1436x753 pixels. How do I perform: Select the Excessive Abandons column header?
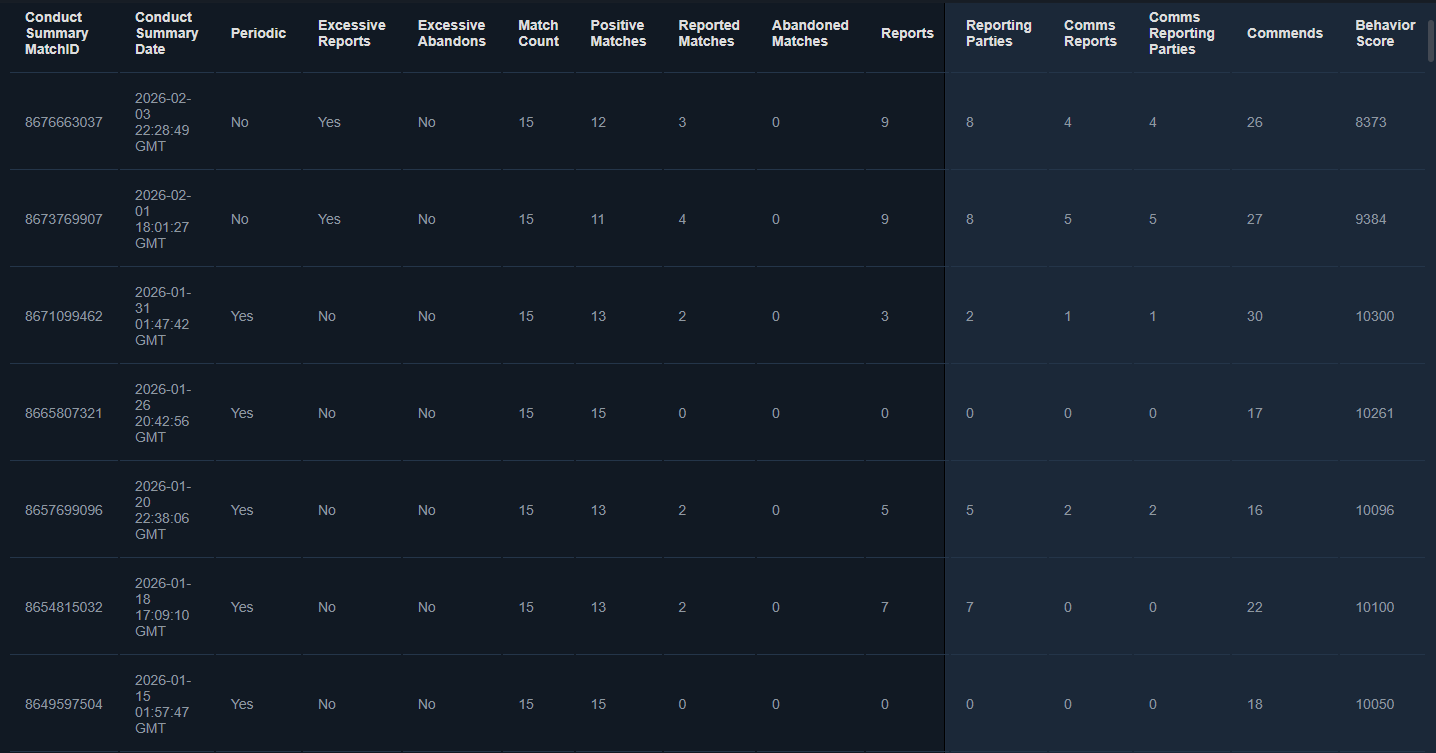pos(451,33)
